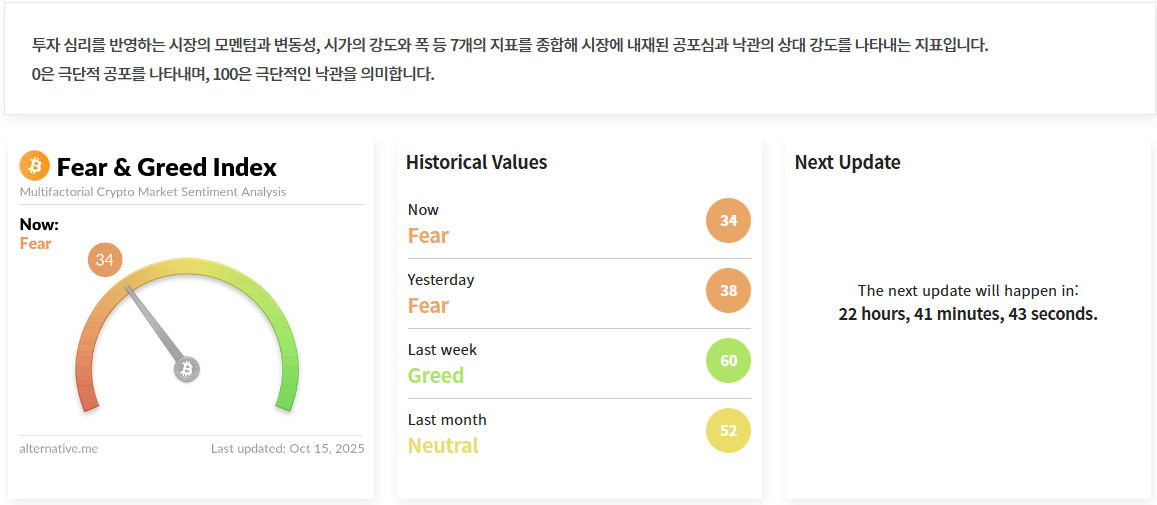Click the Fear & Greed Index title
The width and height of the screenshot is (1157, 505).
click(166, 167)
